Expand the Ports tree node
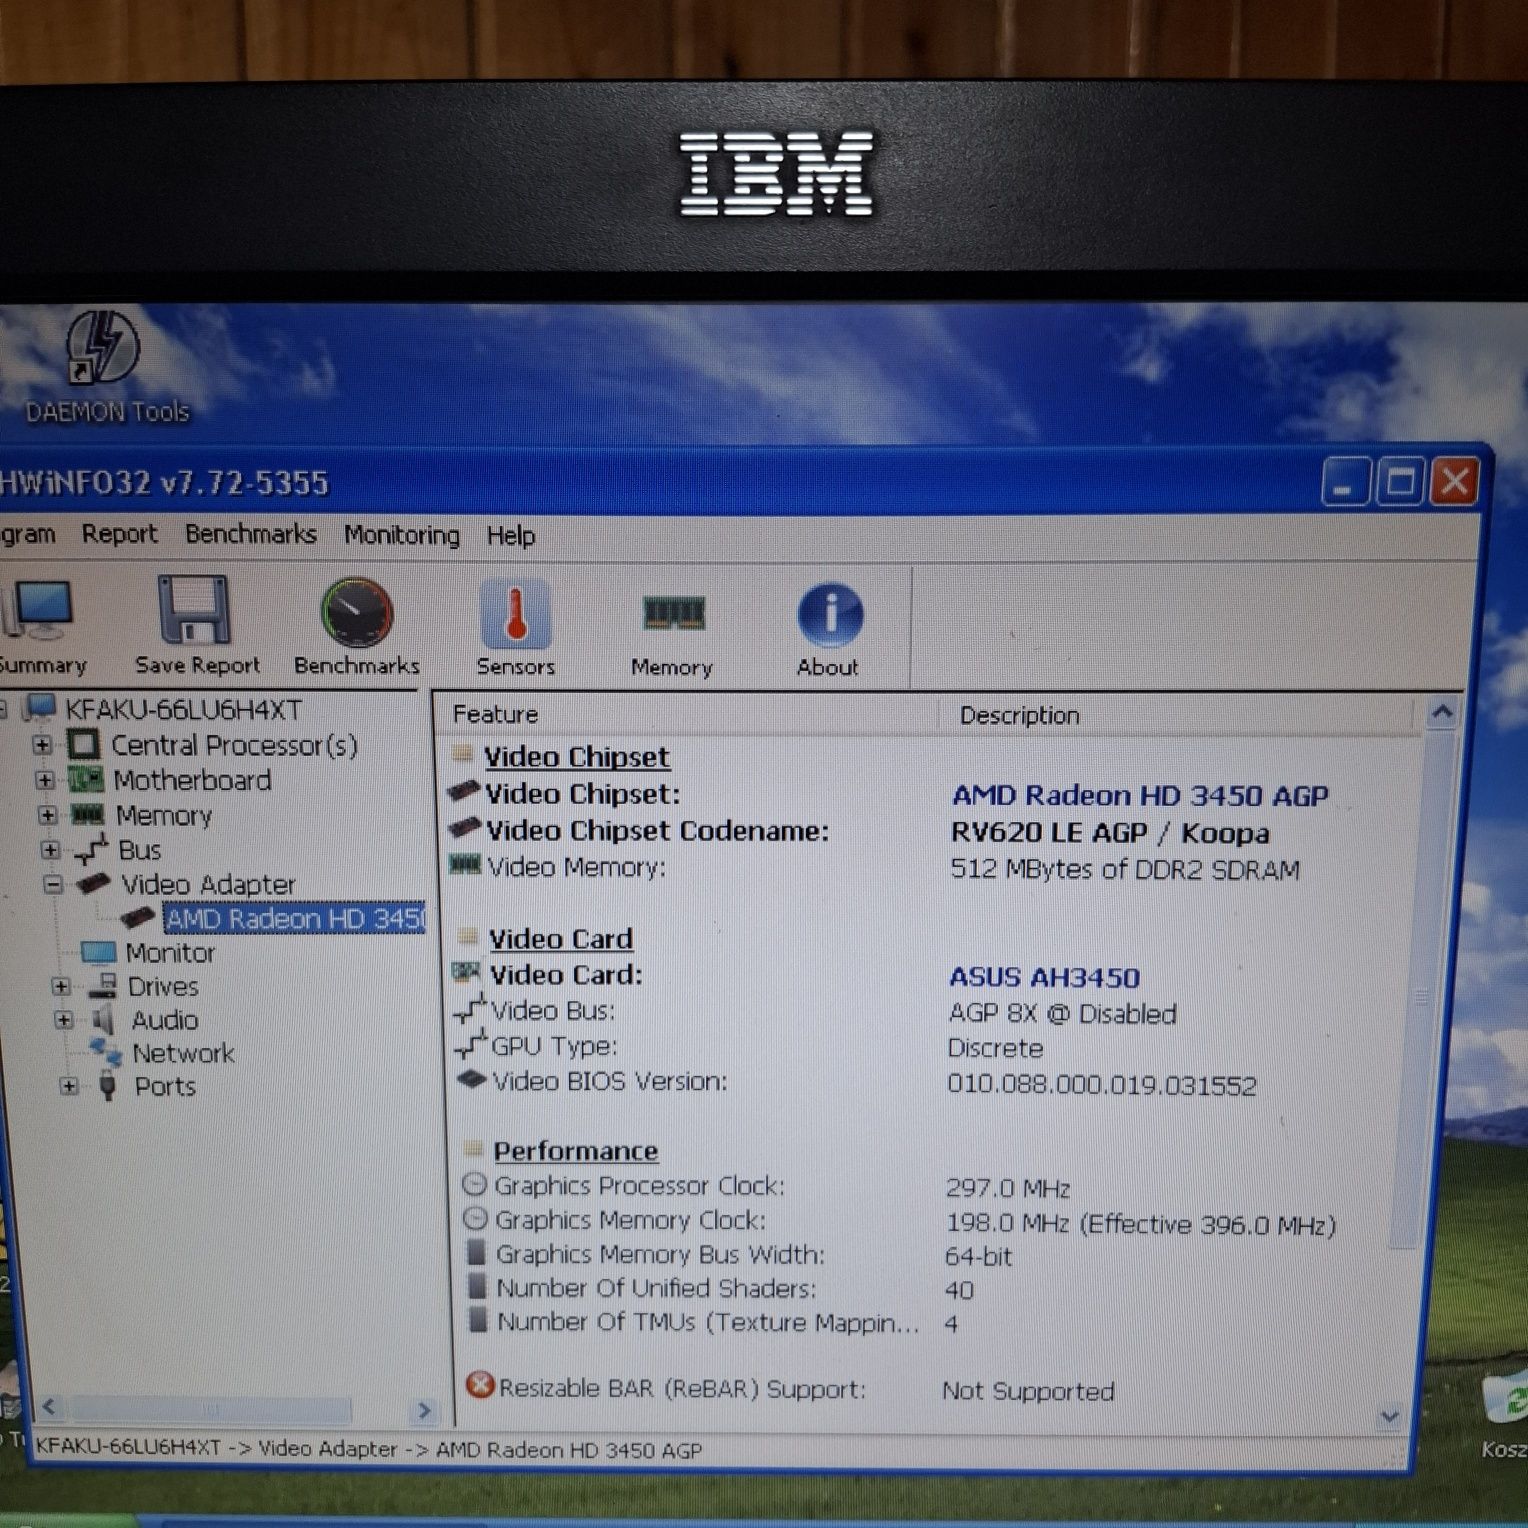This screenshot has height=1528, width=1528. [x=68, y=1086]
